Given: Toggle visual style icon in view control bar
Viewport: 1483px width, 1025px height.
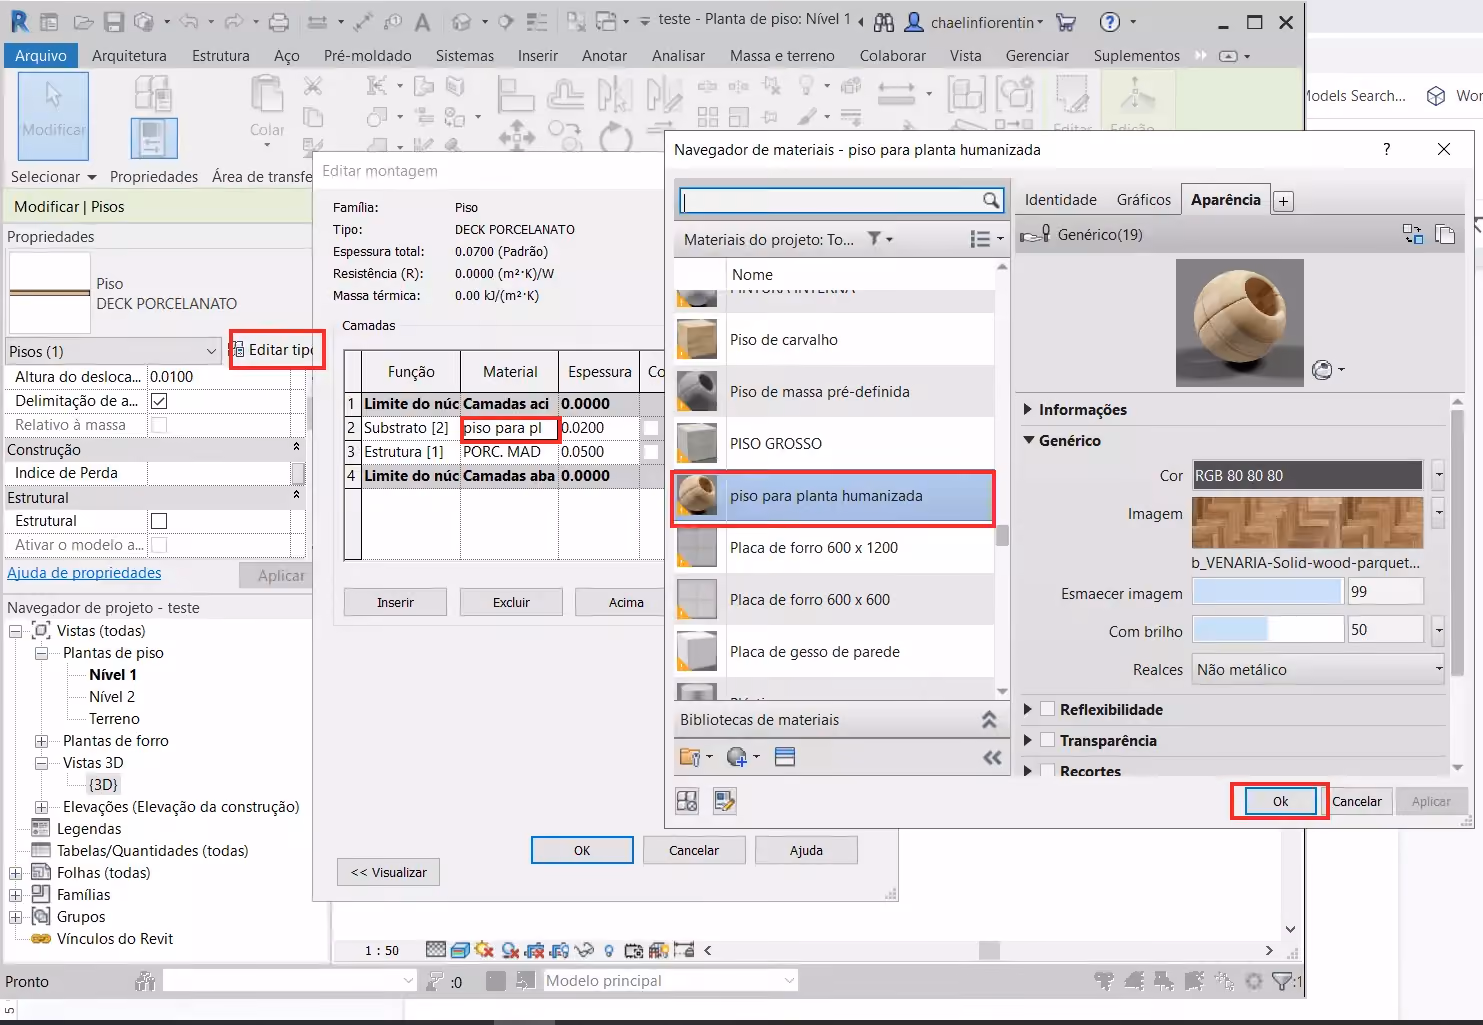Looking at the screenshot, I should (x=461, y=950).
